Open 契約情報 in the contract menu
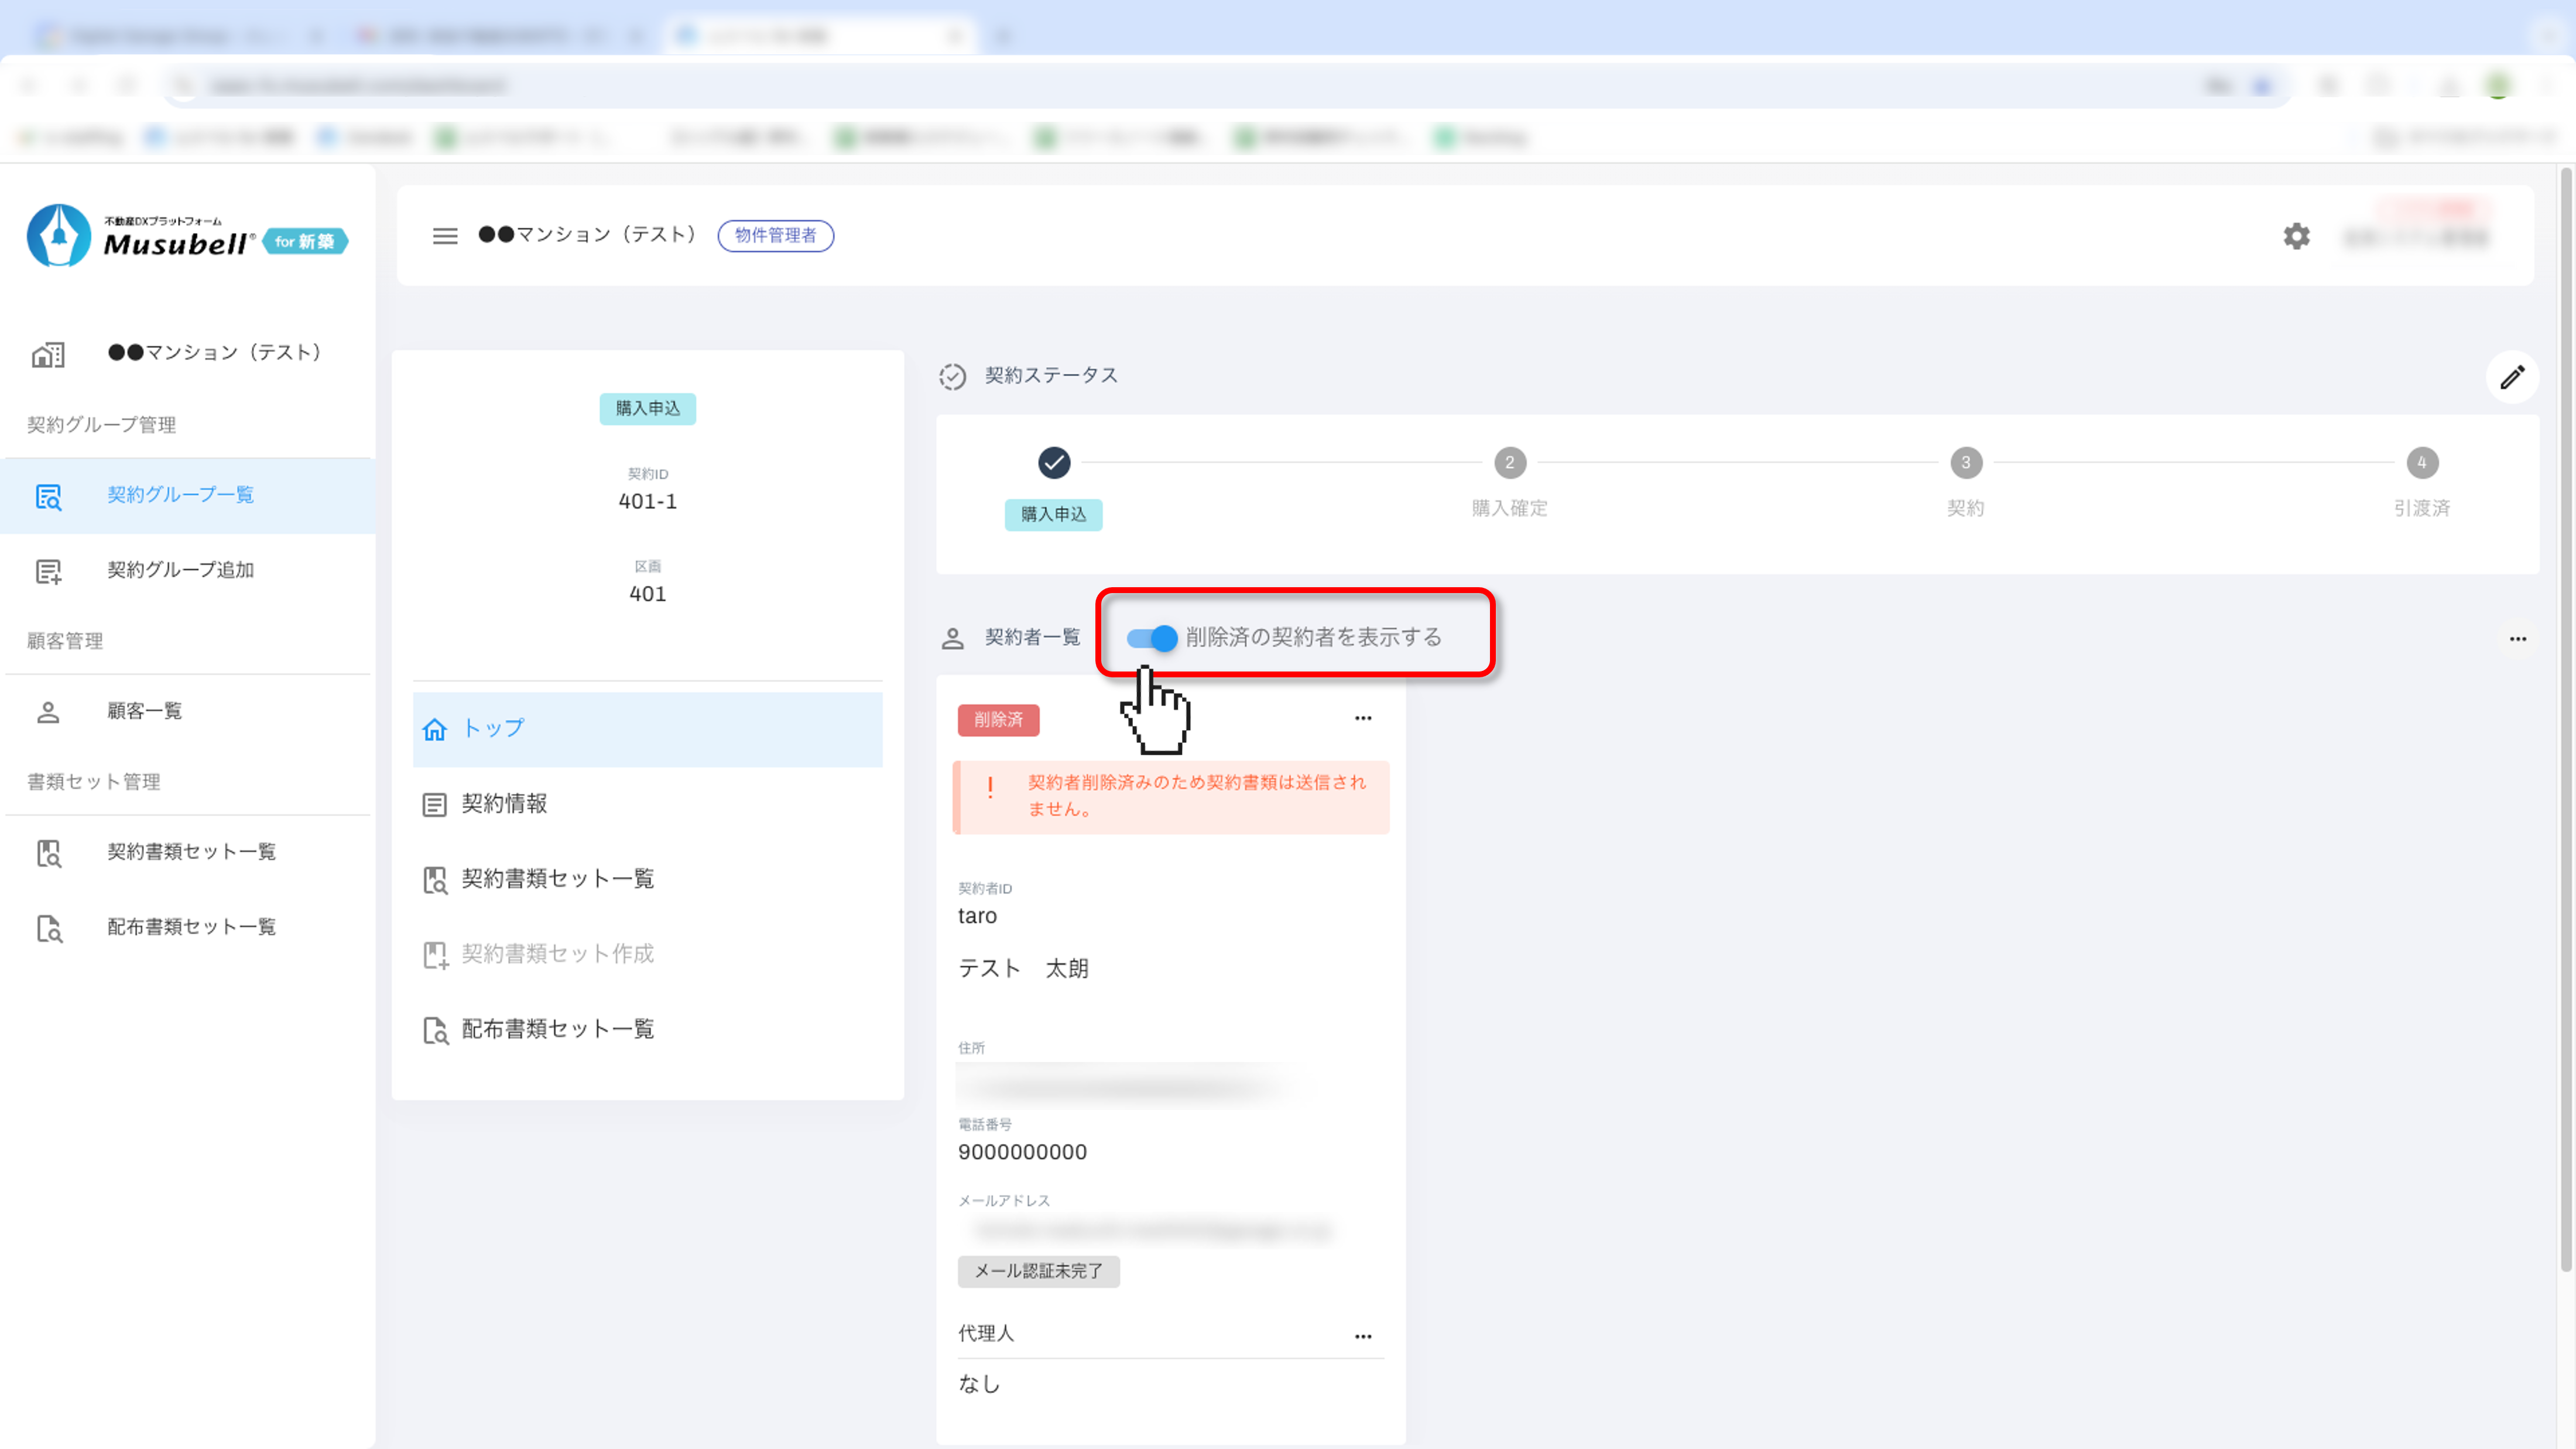Image resolution: width=2576 pixels, height=1449 pixels. coord(505,804)
